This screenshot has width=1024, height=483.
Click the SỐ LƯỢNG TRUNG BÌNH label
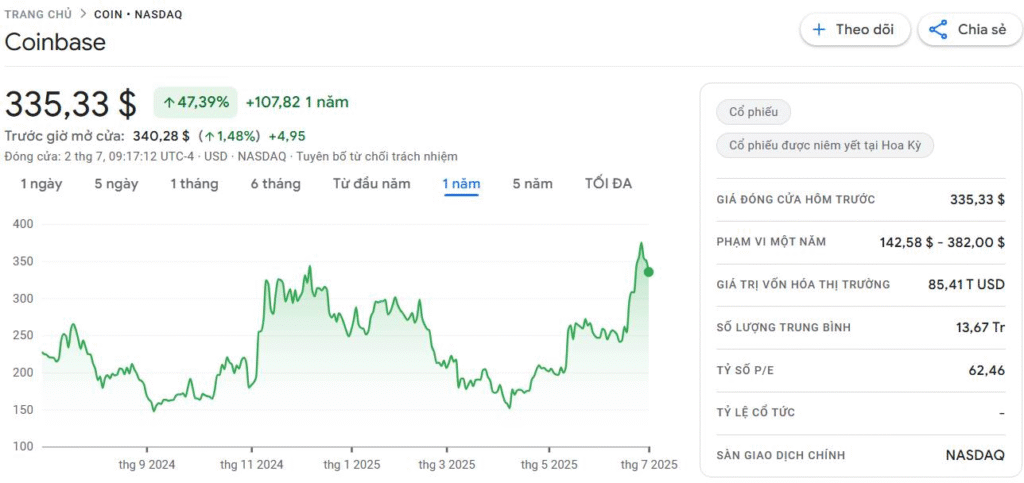tap(784, 328)
